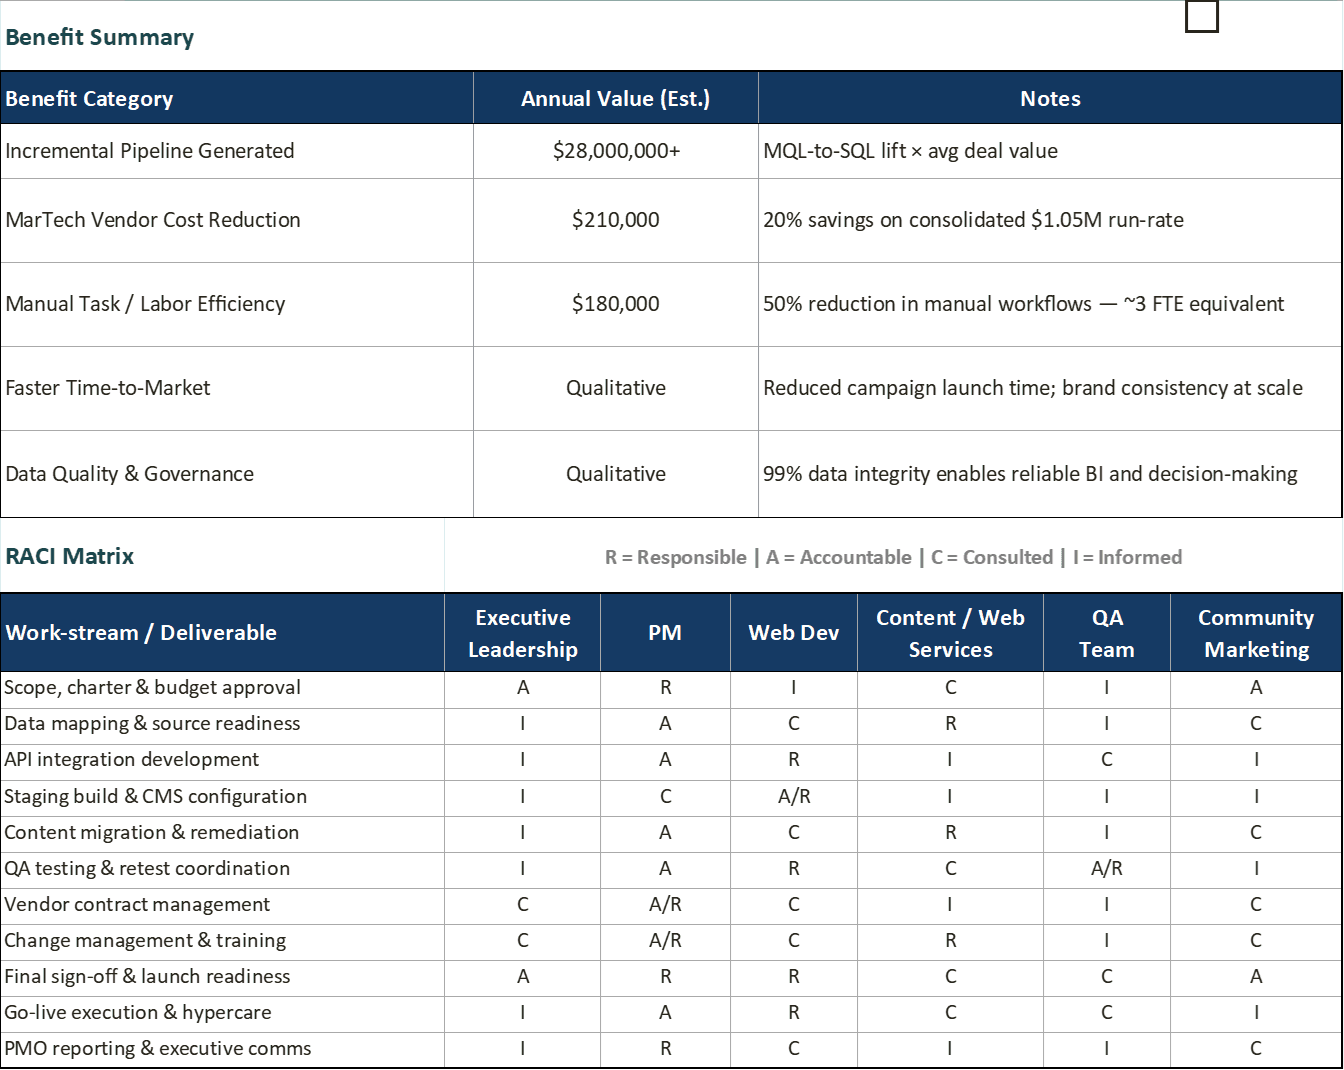Image resolution: width=1344 pixels, height=1070 pixels.
Task: Select Qualitative value for Faster Time-to-Market
Action: tap(616, 388)
